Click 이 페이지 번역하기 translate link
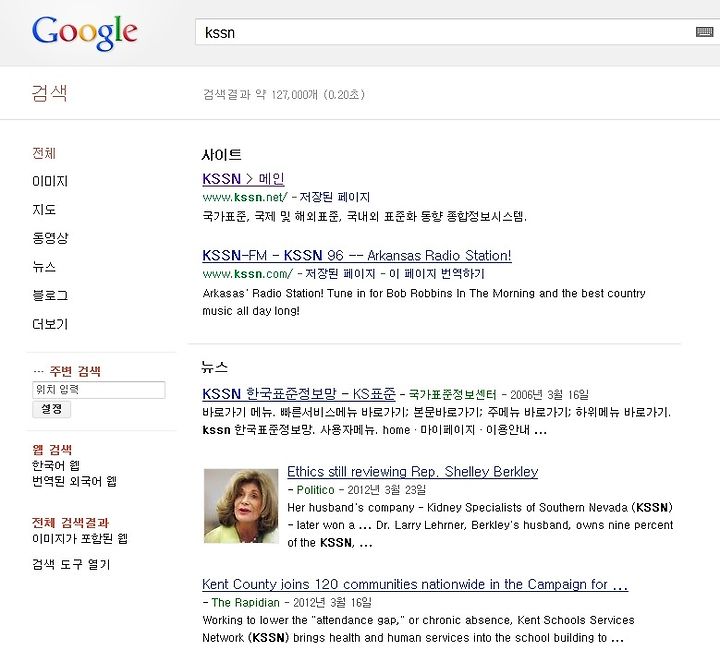720x662 pixels. click(x=437, y=274)
